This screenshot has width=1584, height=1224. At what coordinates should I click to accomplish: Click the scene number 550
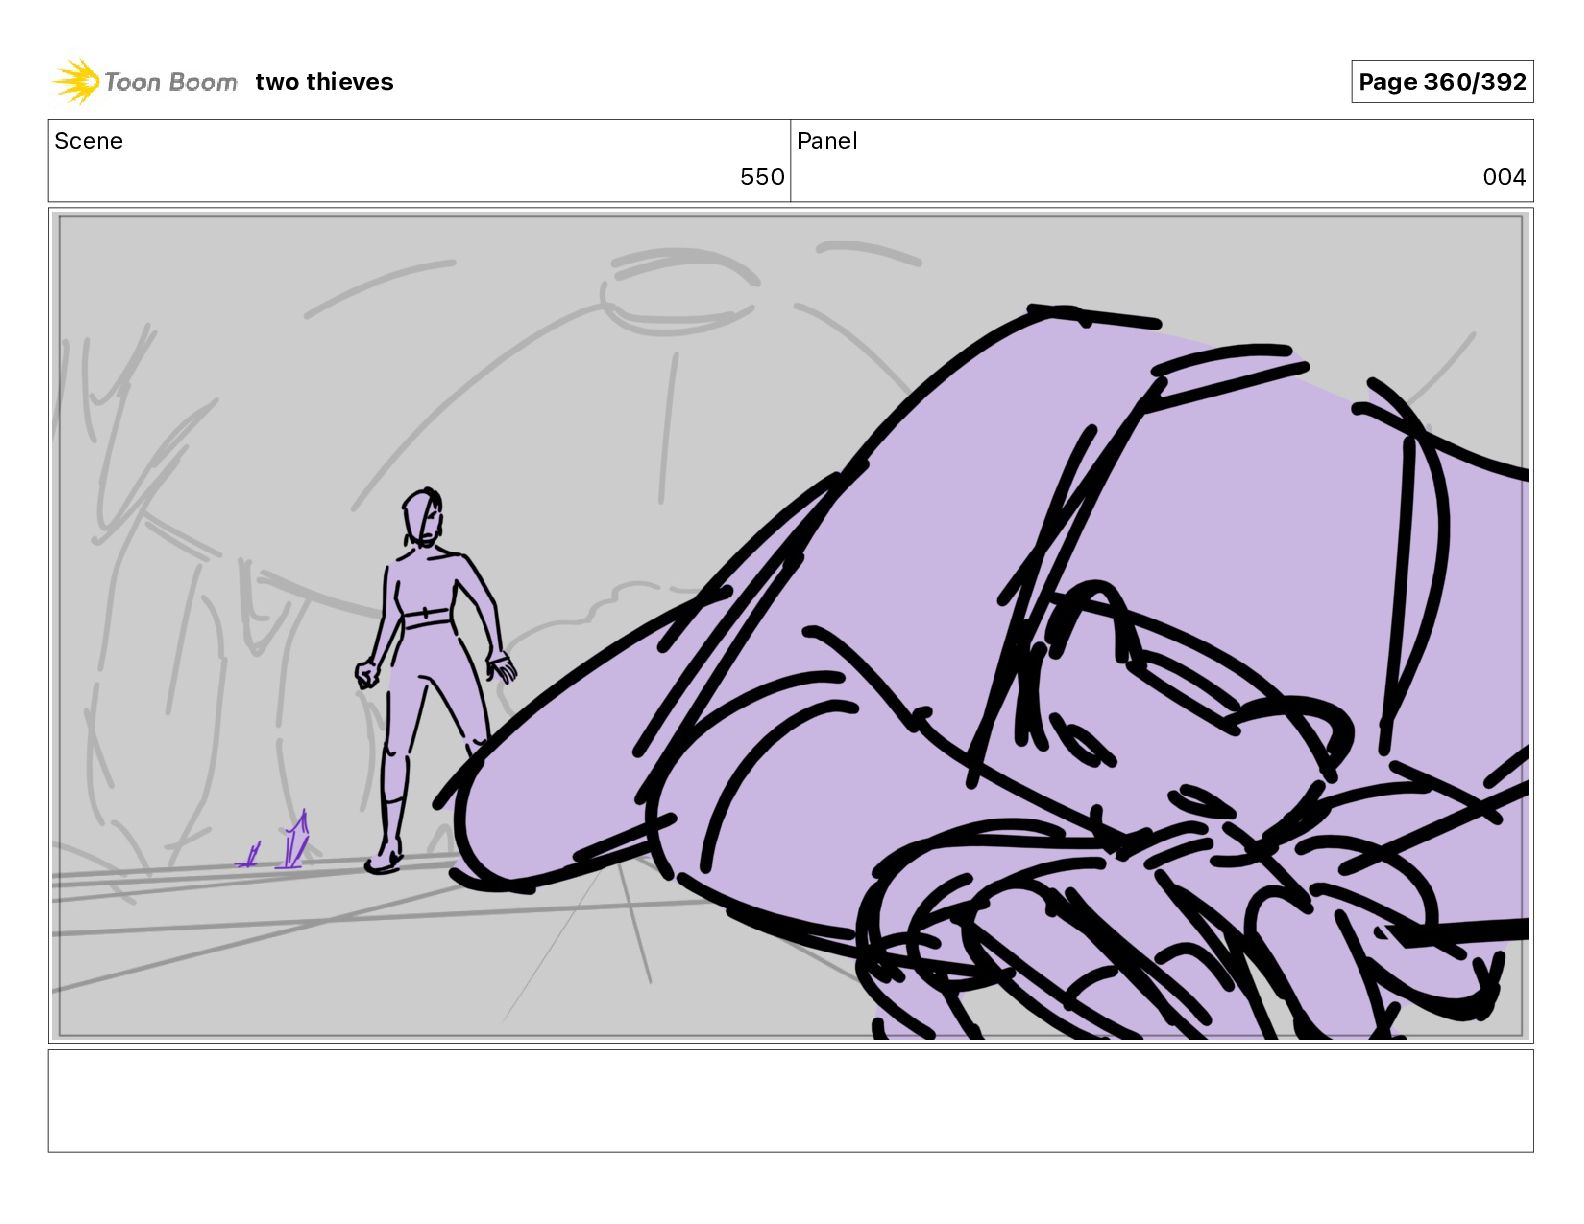(762, 177)
